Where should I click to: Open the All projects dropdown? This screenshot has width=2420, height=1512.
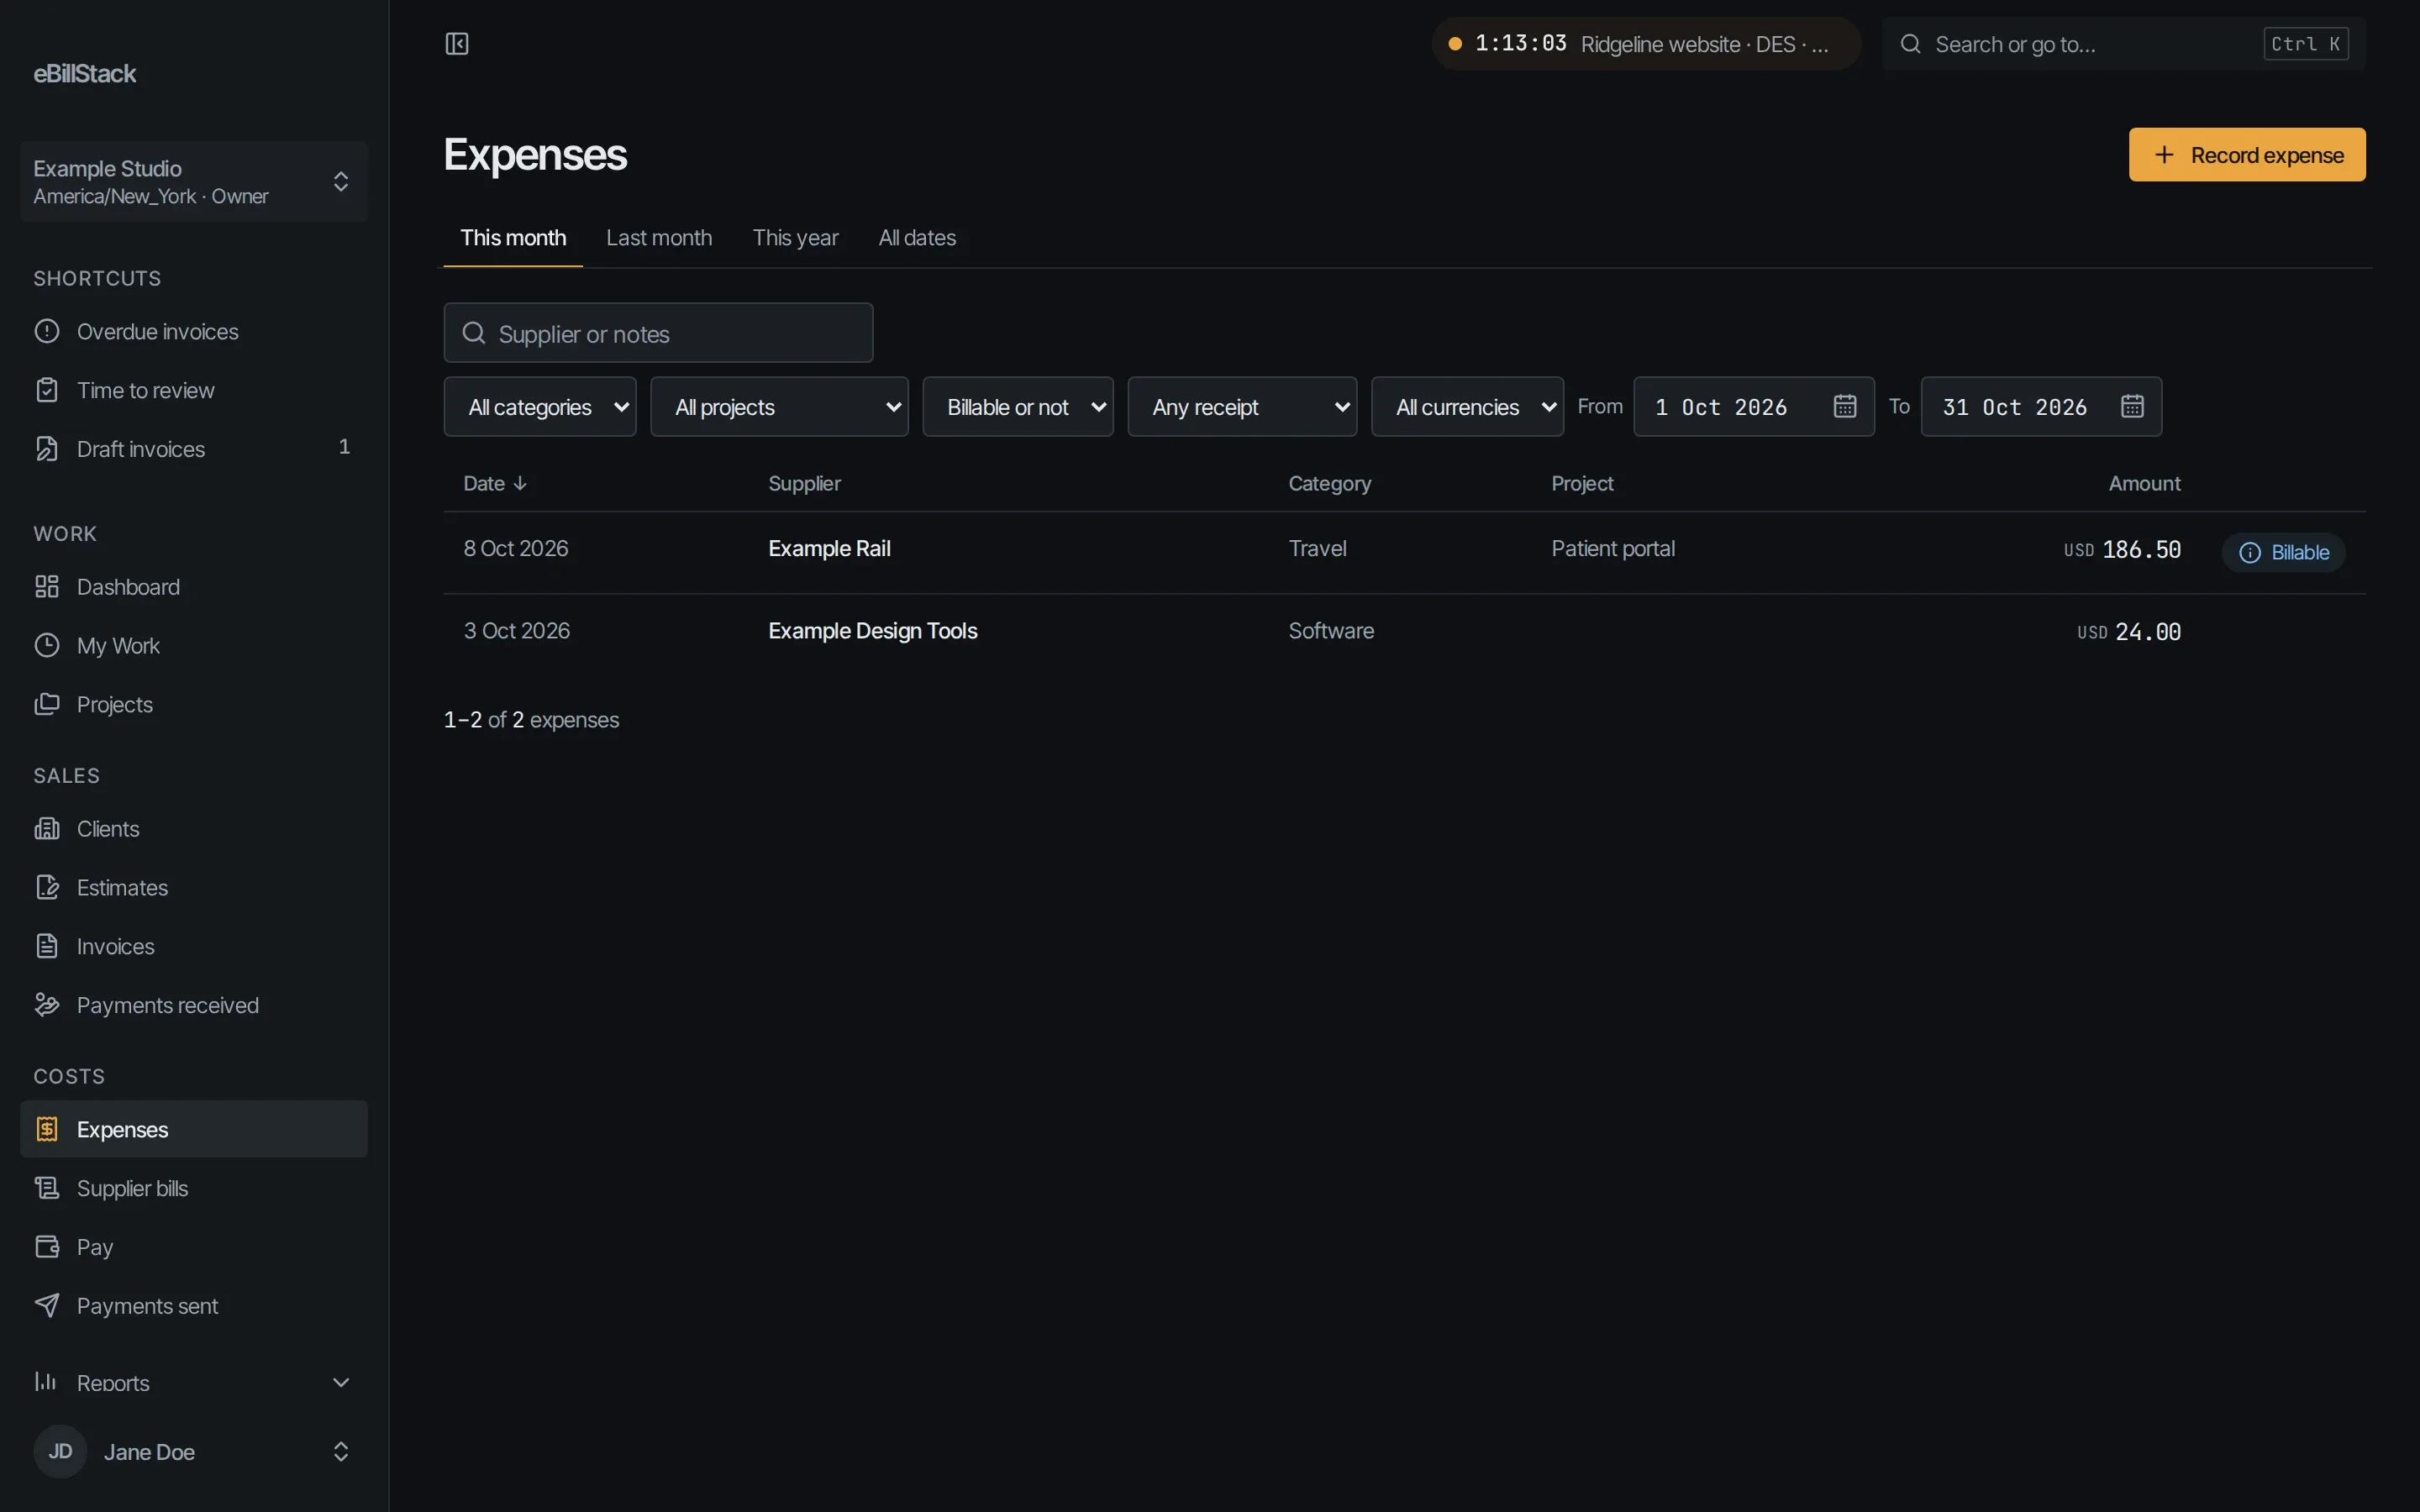point(779,407)
